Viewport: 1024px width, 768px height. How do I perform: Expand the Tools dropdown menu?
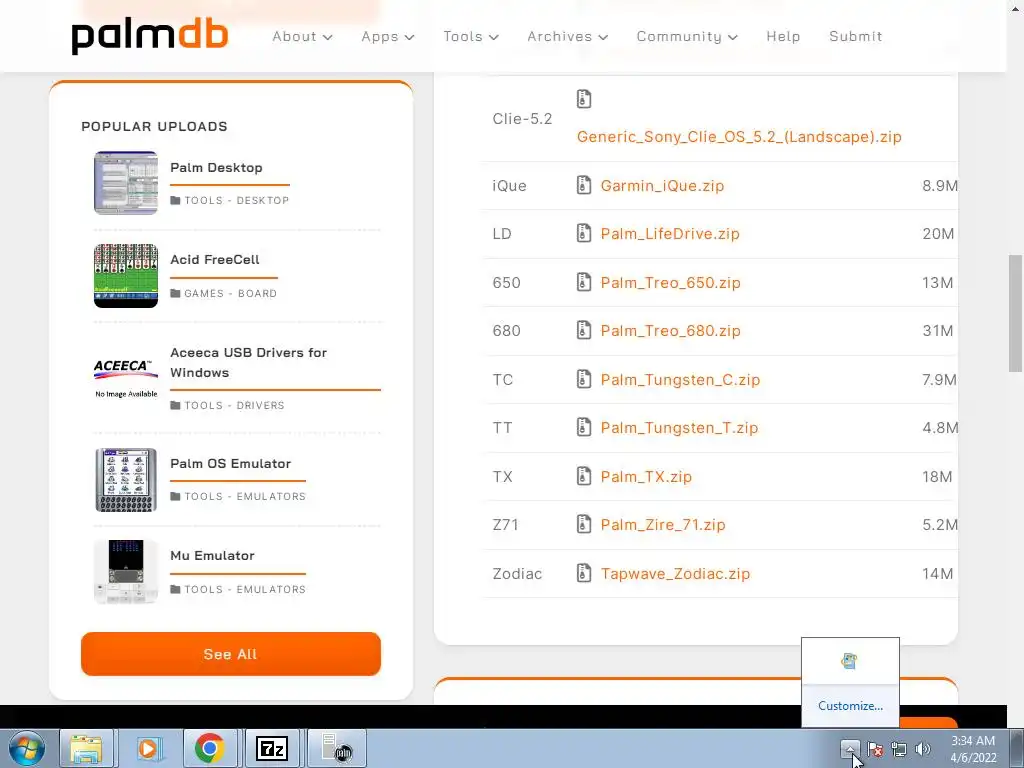point(471,37)
